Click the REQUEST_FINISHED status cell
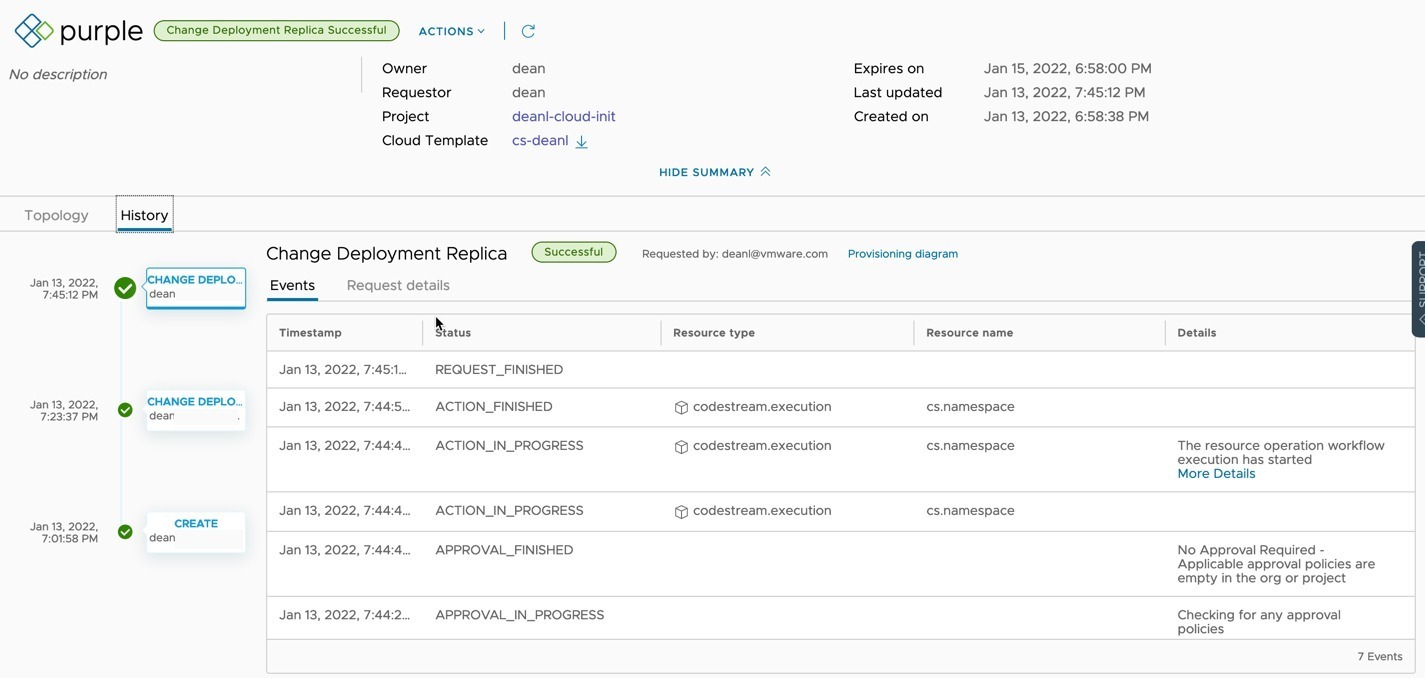 (499, 370)
